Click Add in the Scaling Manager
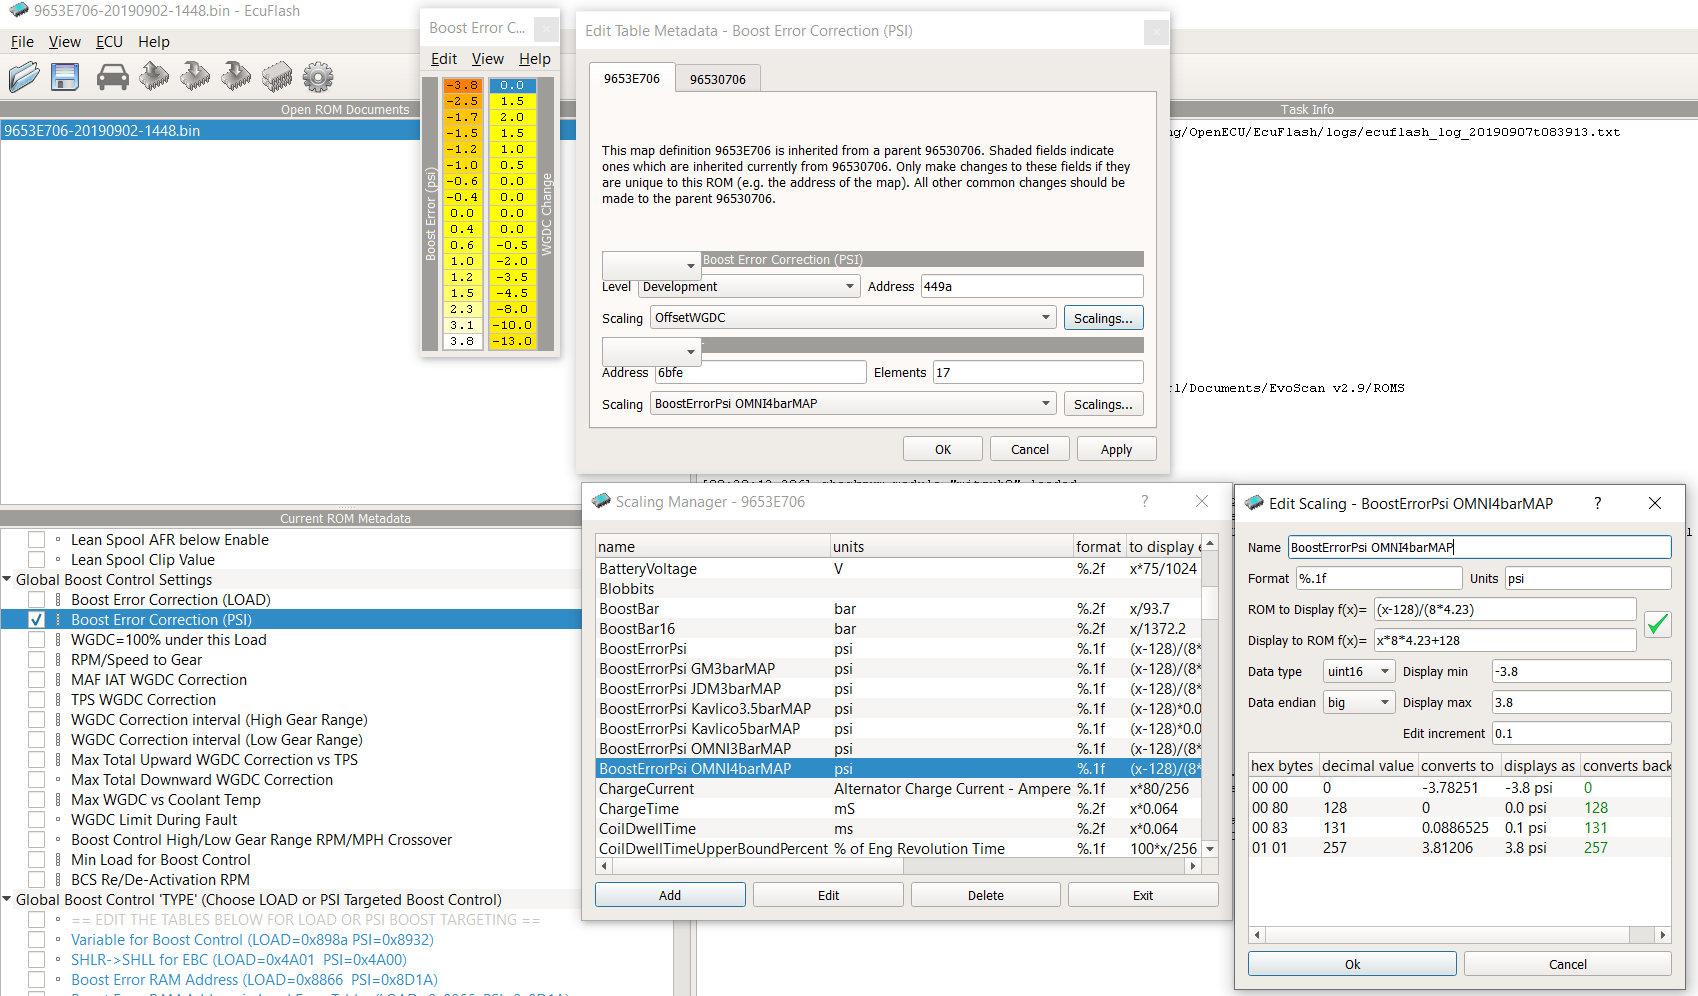1698x996 pixels. pyautogui.click(x=670, y=895)
